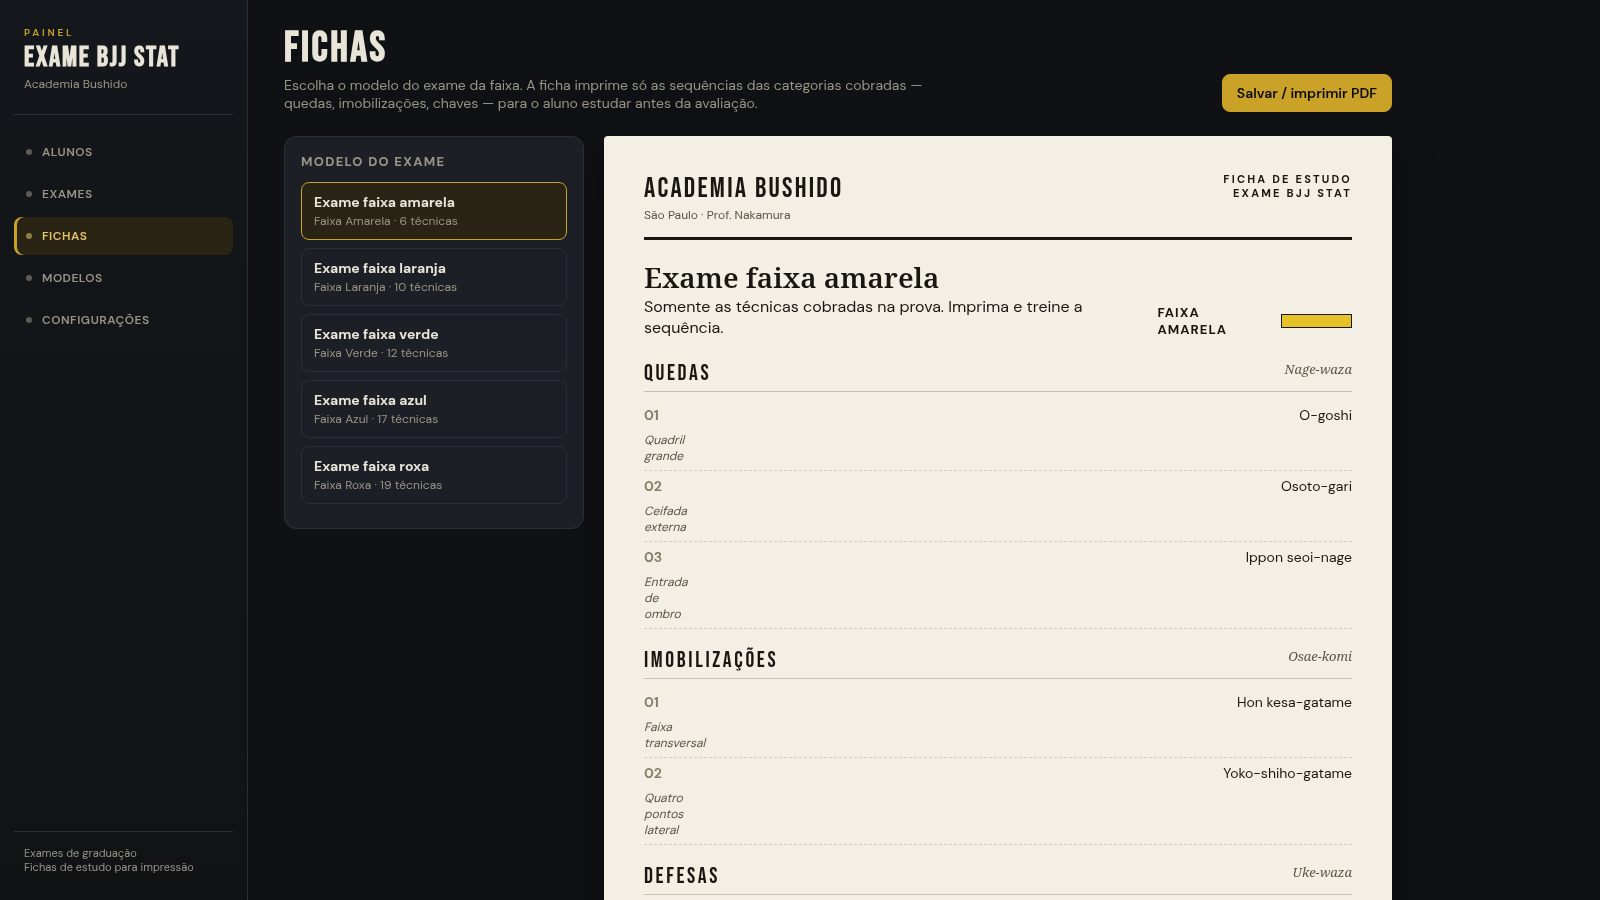Click the Defesas section heading
This screenshot has height=900, width=1600.
tap(681, 876)
